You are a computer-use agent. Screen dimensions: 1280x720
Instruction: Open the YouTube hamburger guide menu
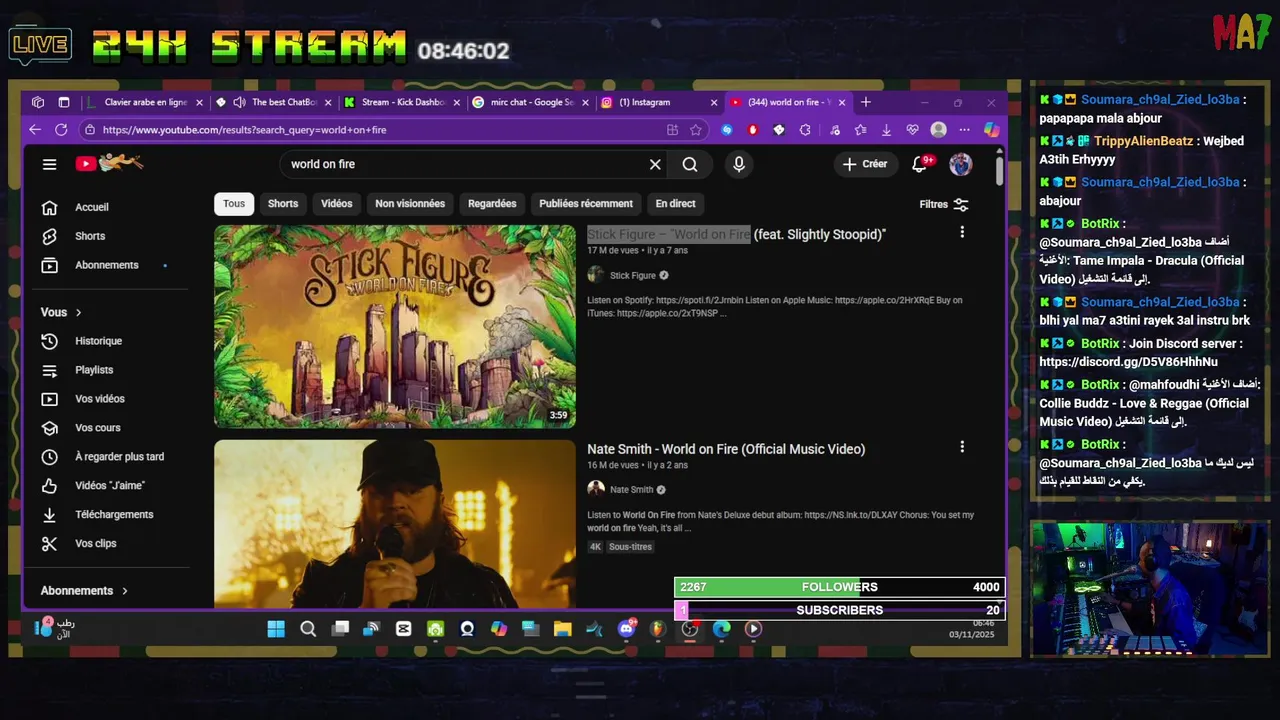(49, 164)
